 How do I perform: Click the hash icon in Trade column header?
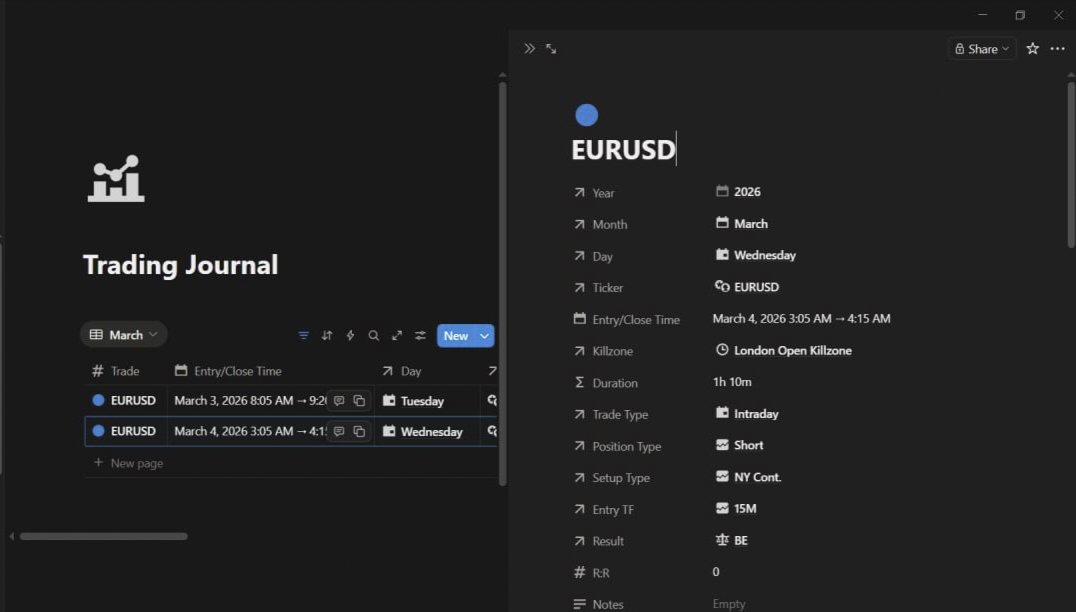[97, 371]
